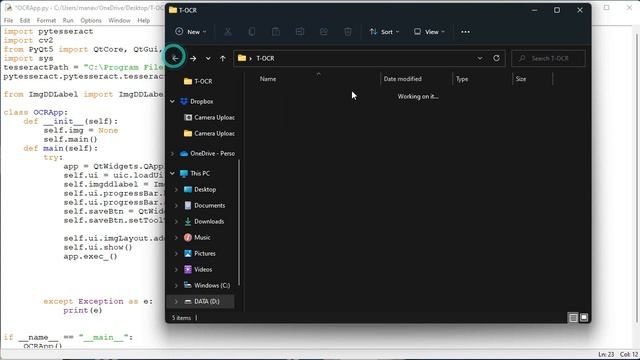The width and height of the screenshot is (640, 360).
Task: Sort by the Size column header
Action: 521,79
